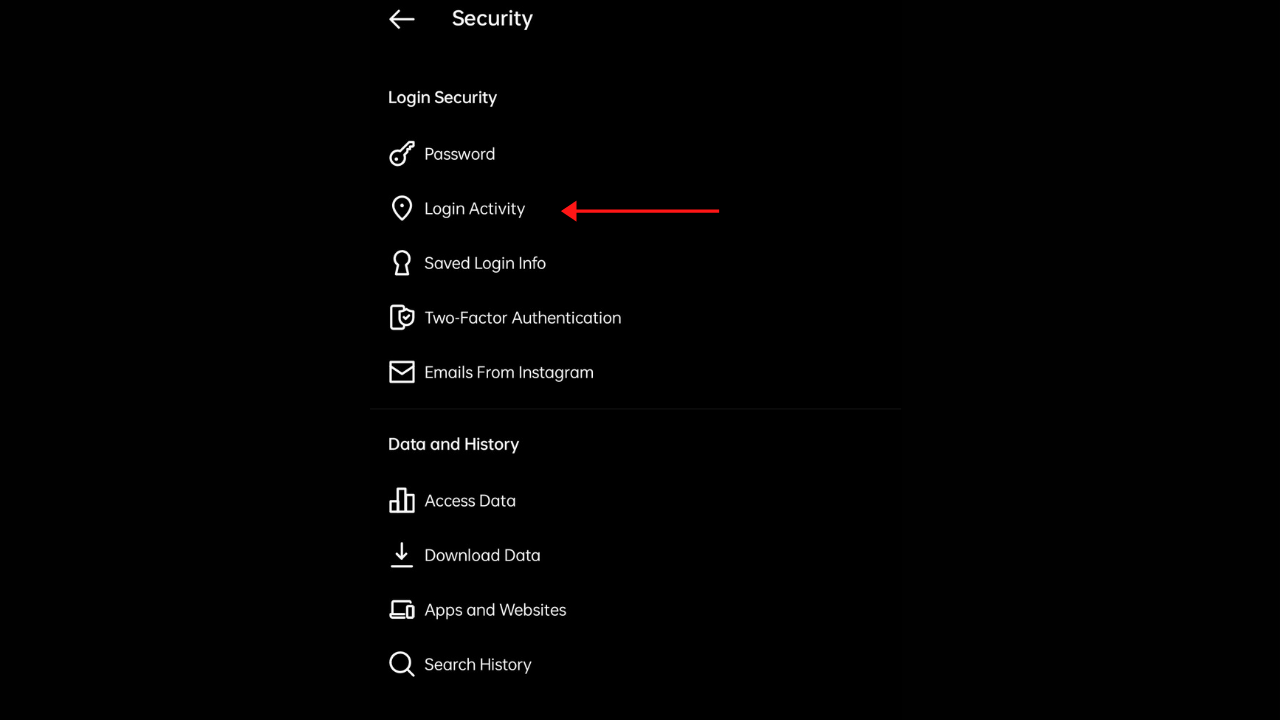1280x720 pixels.
Task: Choose Download Data
Action: pos(482,555)
